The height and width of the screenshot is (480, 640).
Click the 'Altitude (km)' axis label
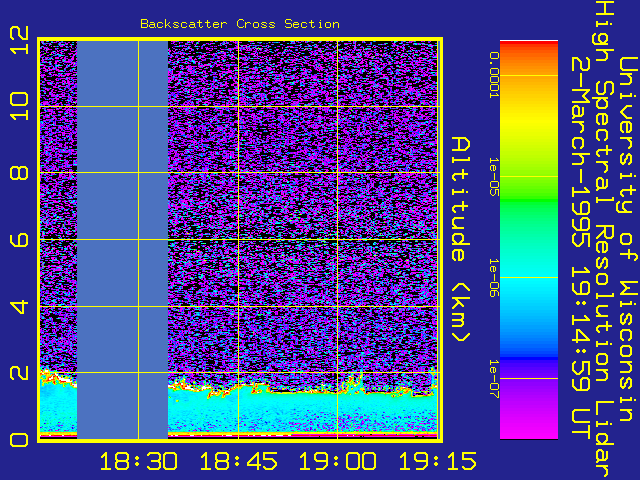461,240
